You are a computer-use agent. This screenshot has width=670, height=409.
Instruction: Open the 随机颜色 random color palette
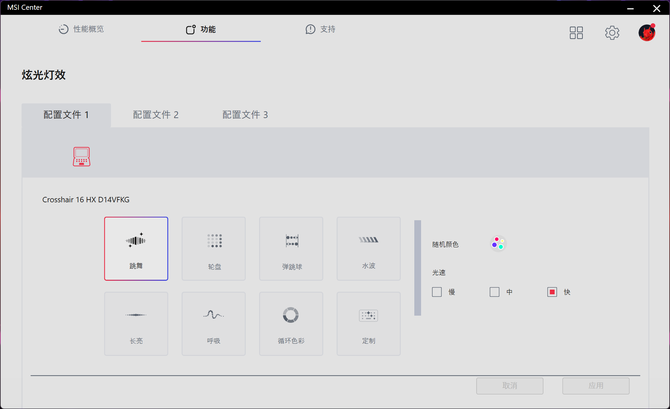[497, 244]
